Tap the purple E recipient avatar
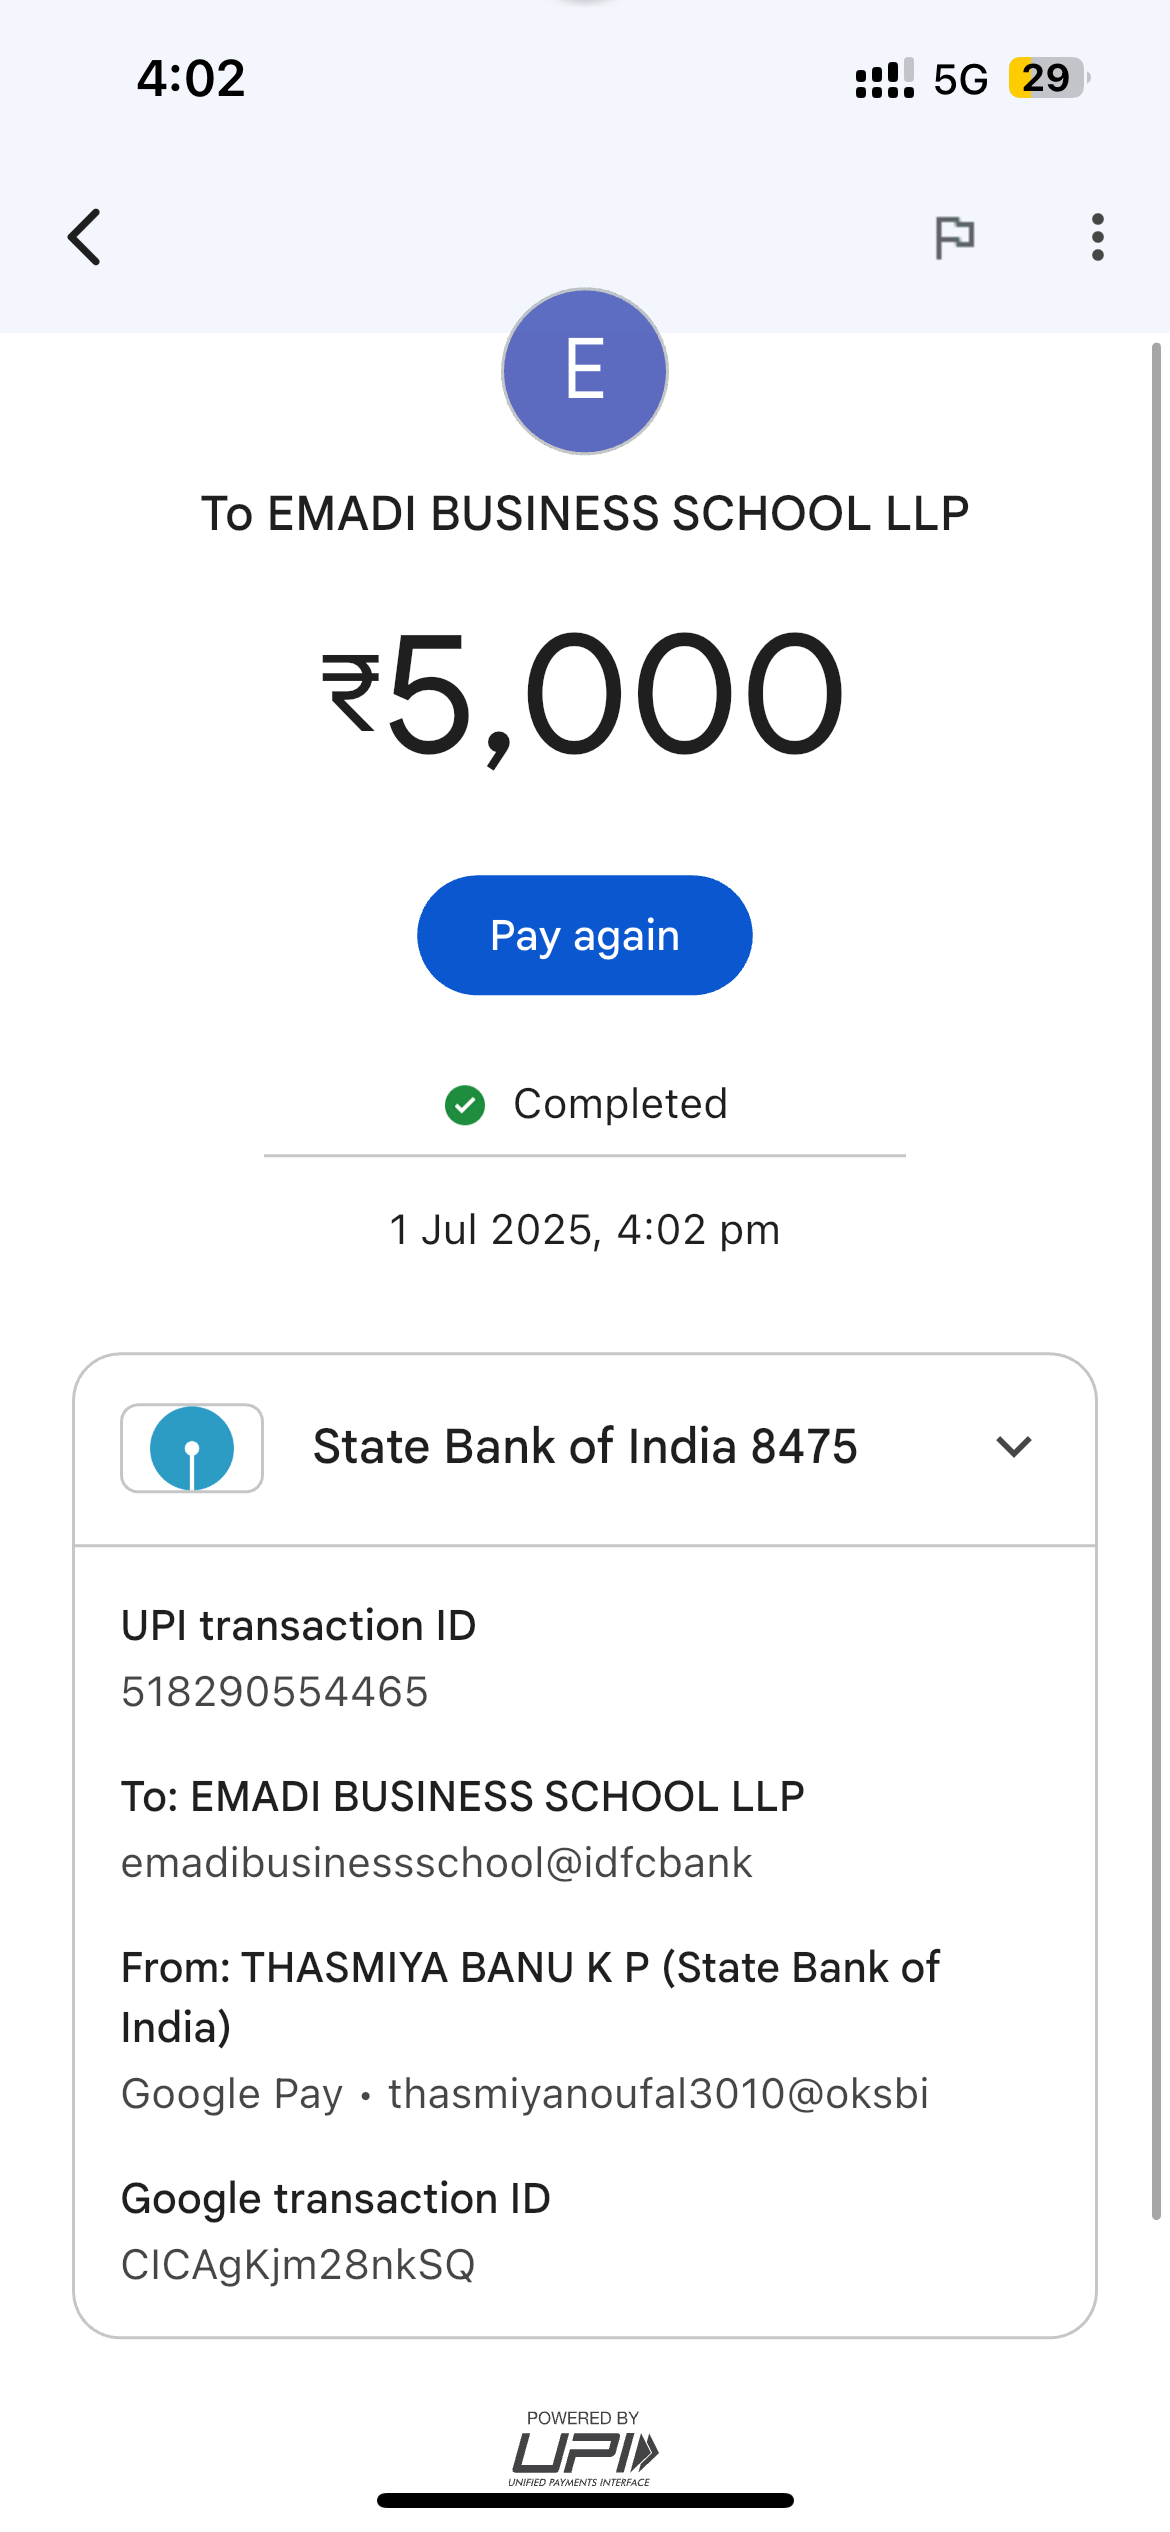Screen dimensions: 1170x2532 (585, 371)
